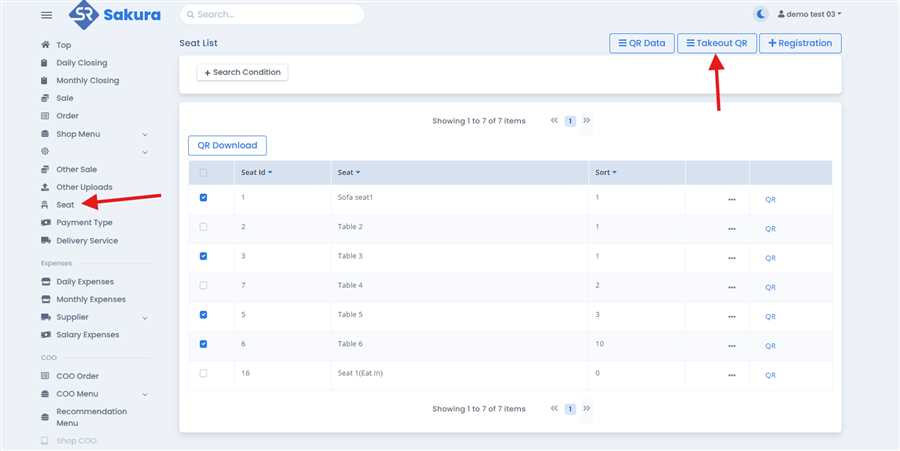
Task: Click the Top home icon
Action: [45, 45]
